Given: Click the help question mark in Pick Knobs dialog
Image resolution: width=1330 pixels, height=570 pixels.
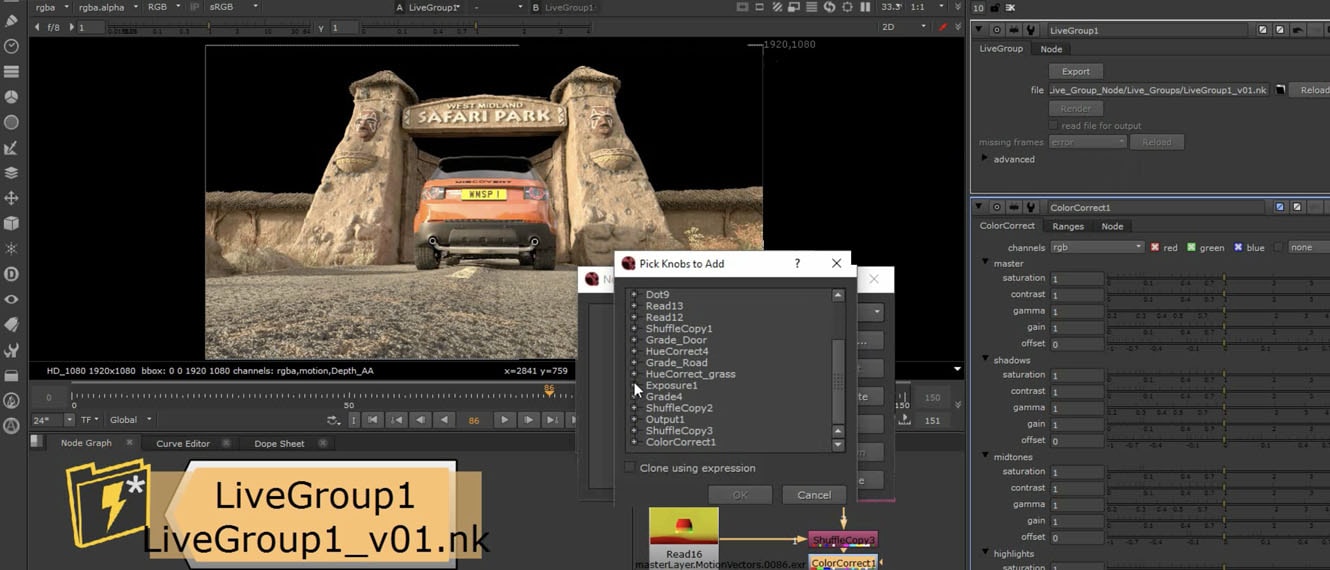Looking at the screenshot, I should 797,264.
